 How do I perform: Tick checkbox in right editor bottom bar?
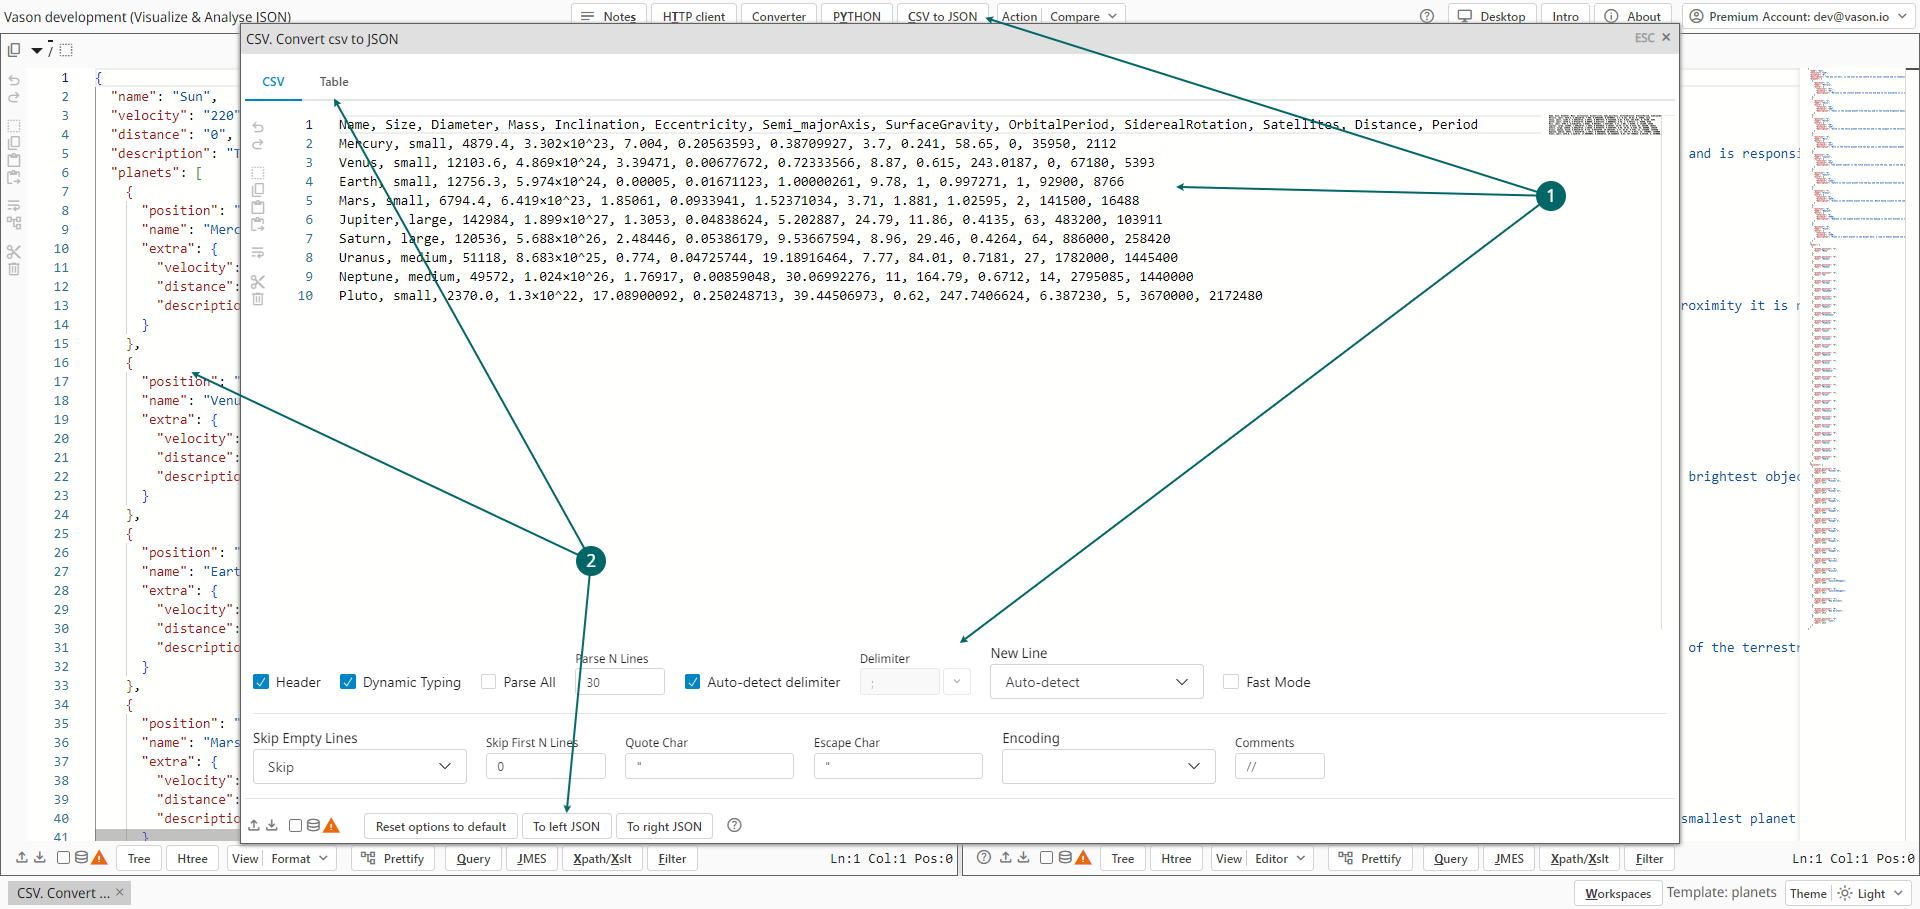1046,857
